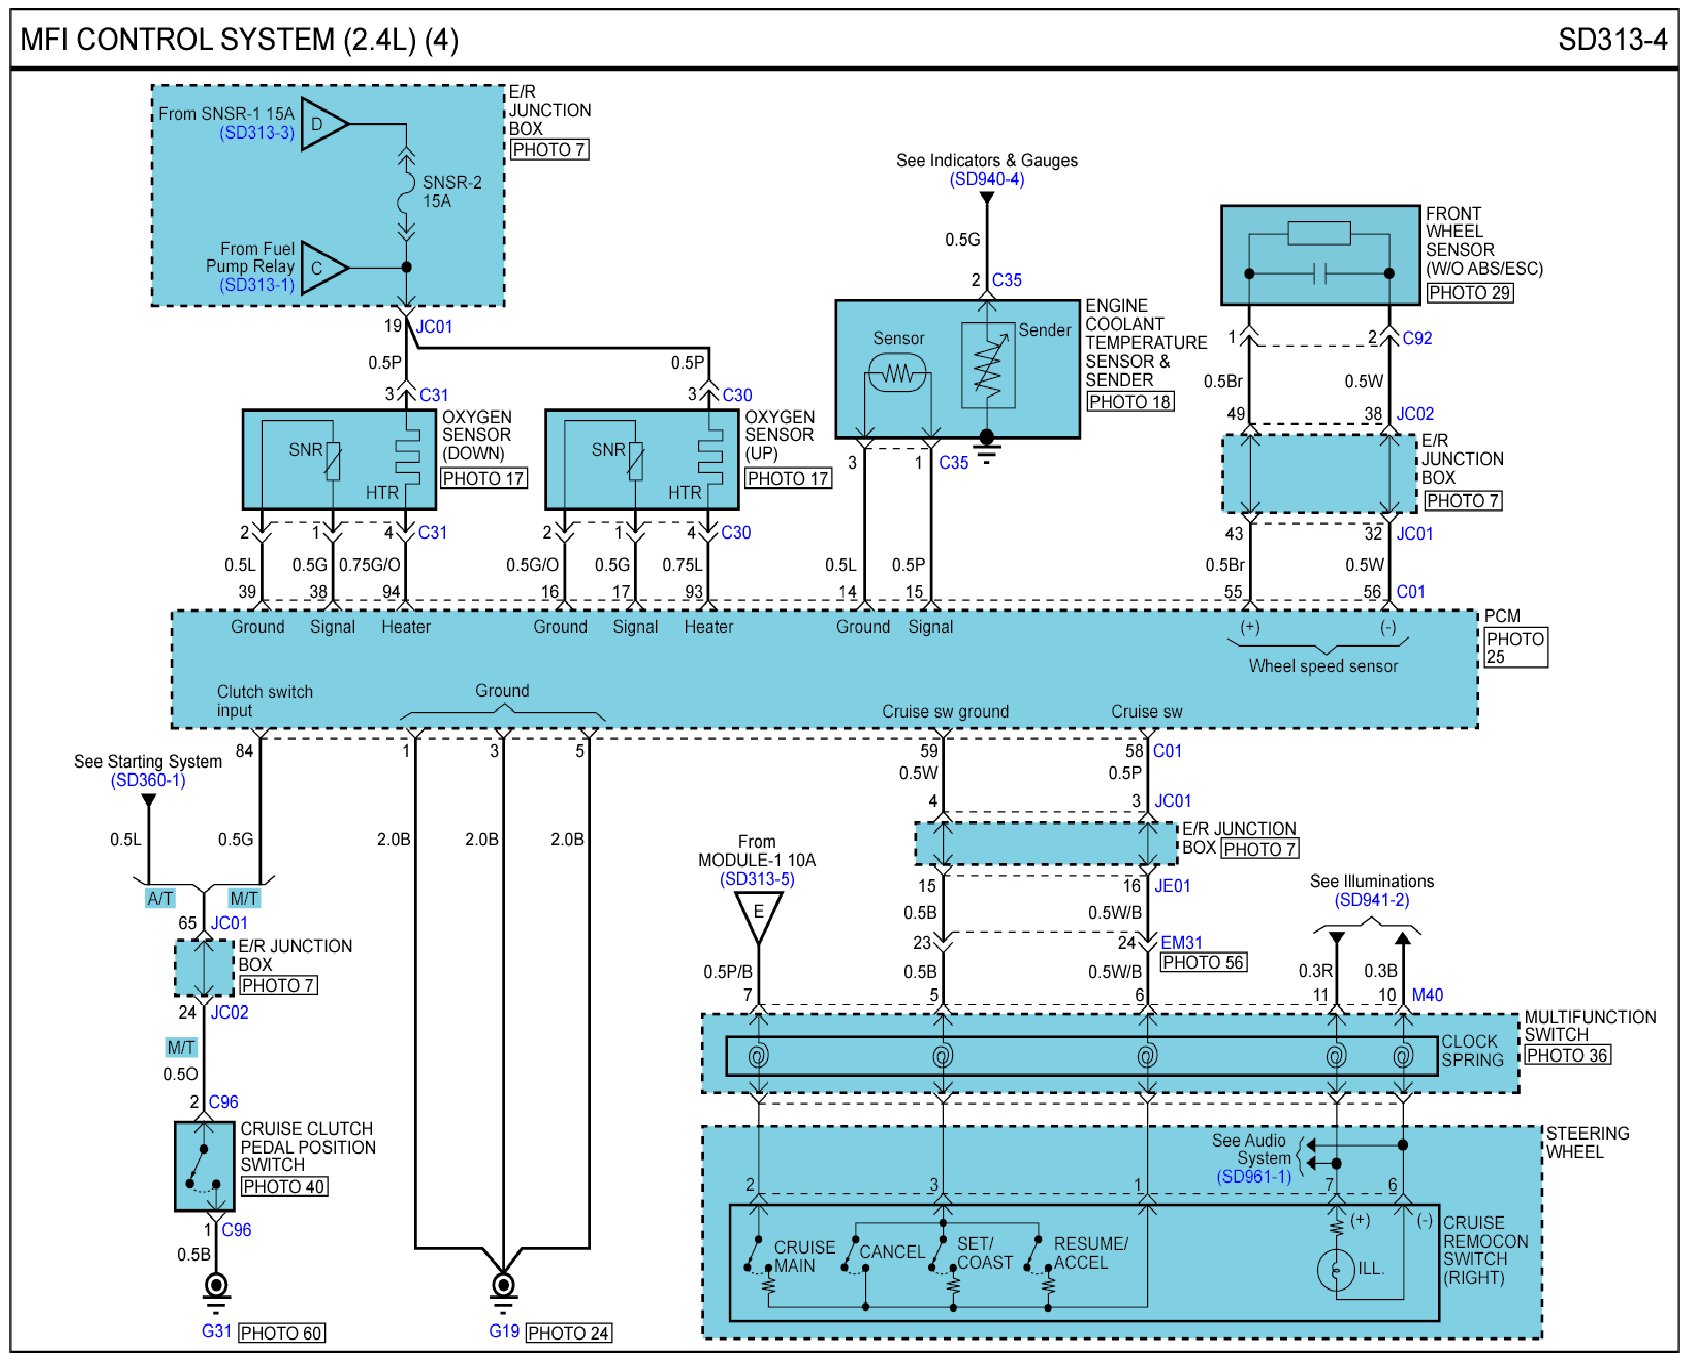Image resolution: width=1689 pixels, height=1365 pixels.
Task: Open the SD940-4 Indicators & Gauges link
Action: (986, 179)
